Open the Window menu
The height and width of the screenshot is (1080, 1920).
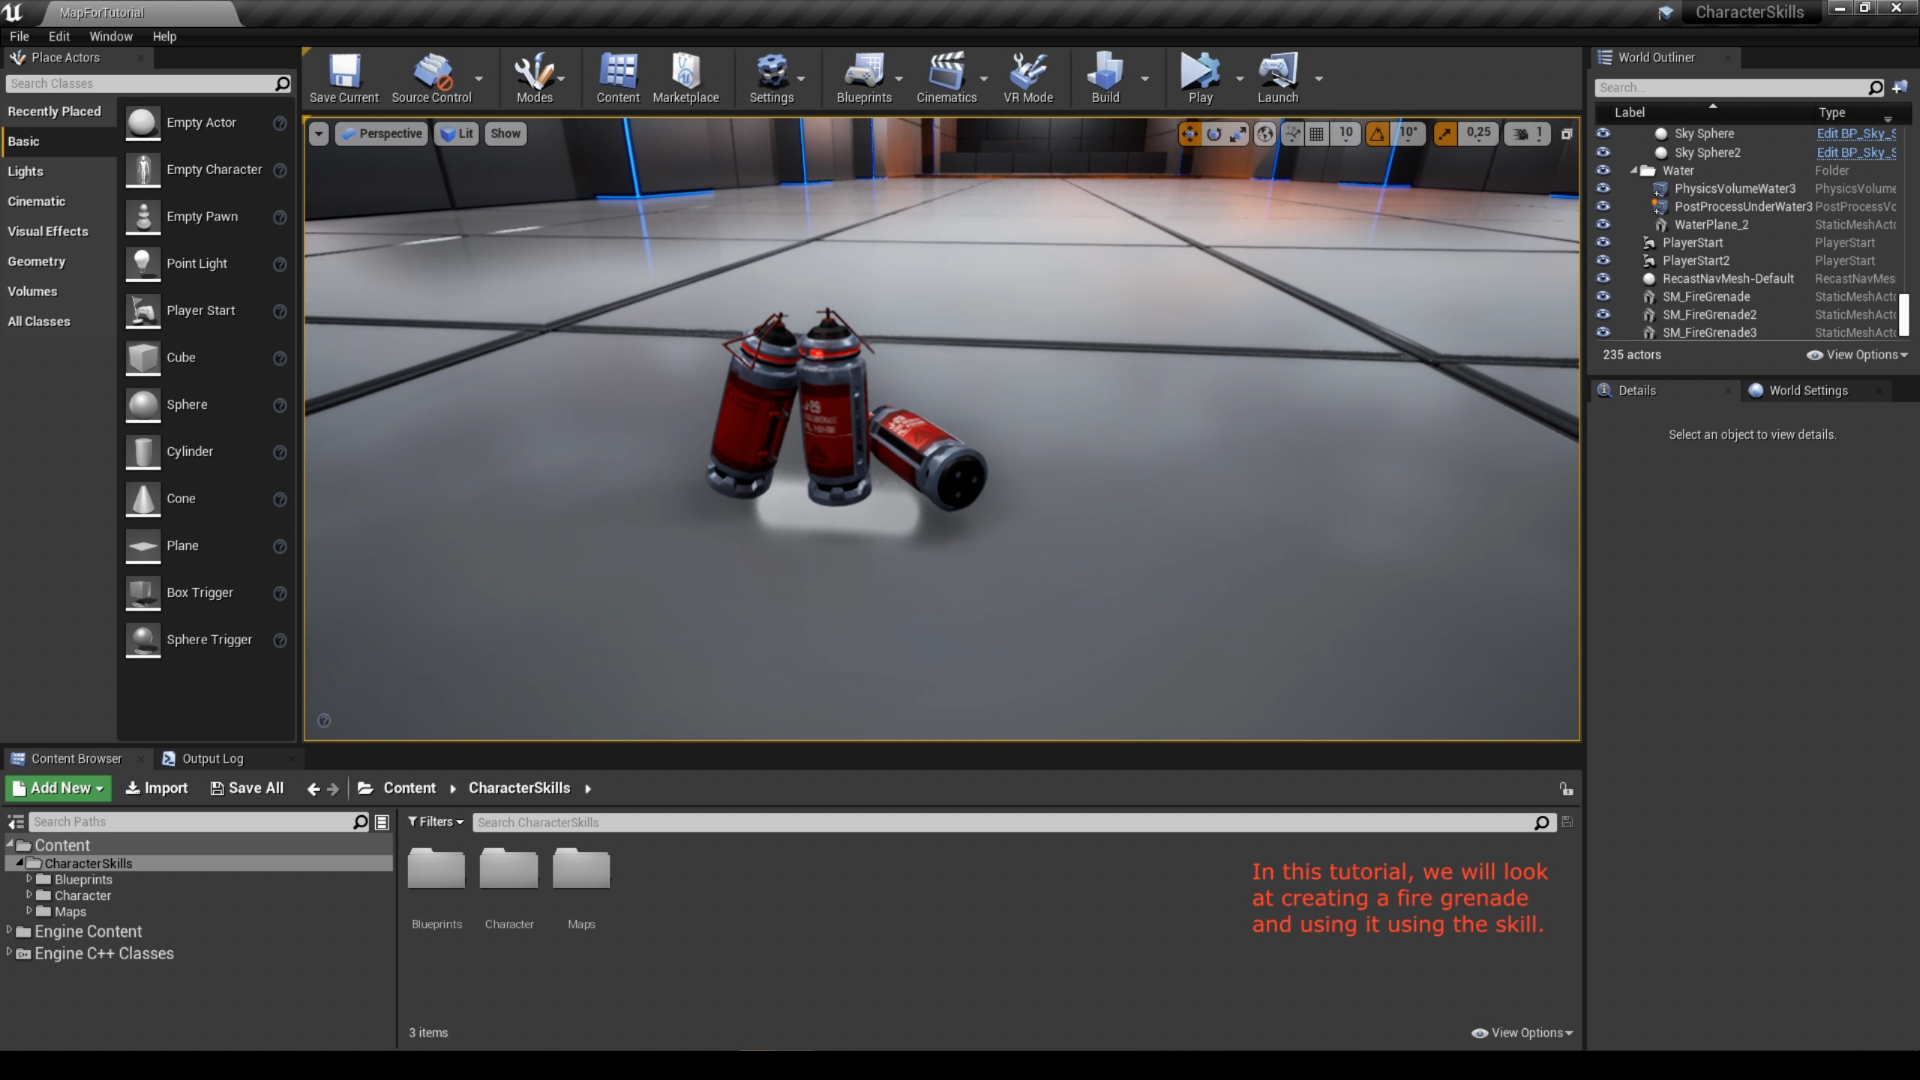(x=110, y=36)
